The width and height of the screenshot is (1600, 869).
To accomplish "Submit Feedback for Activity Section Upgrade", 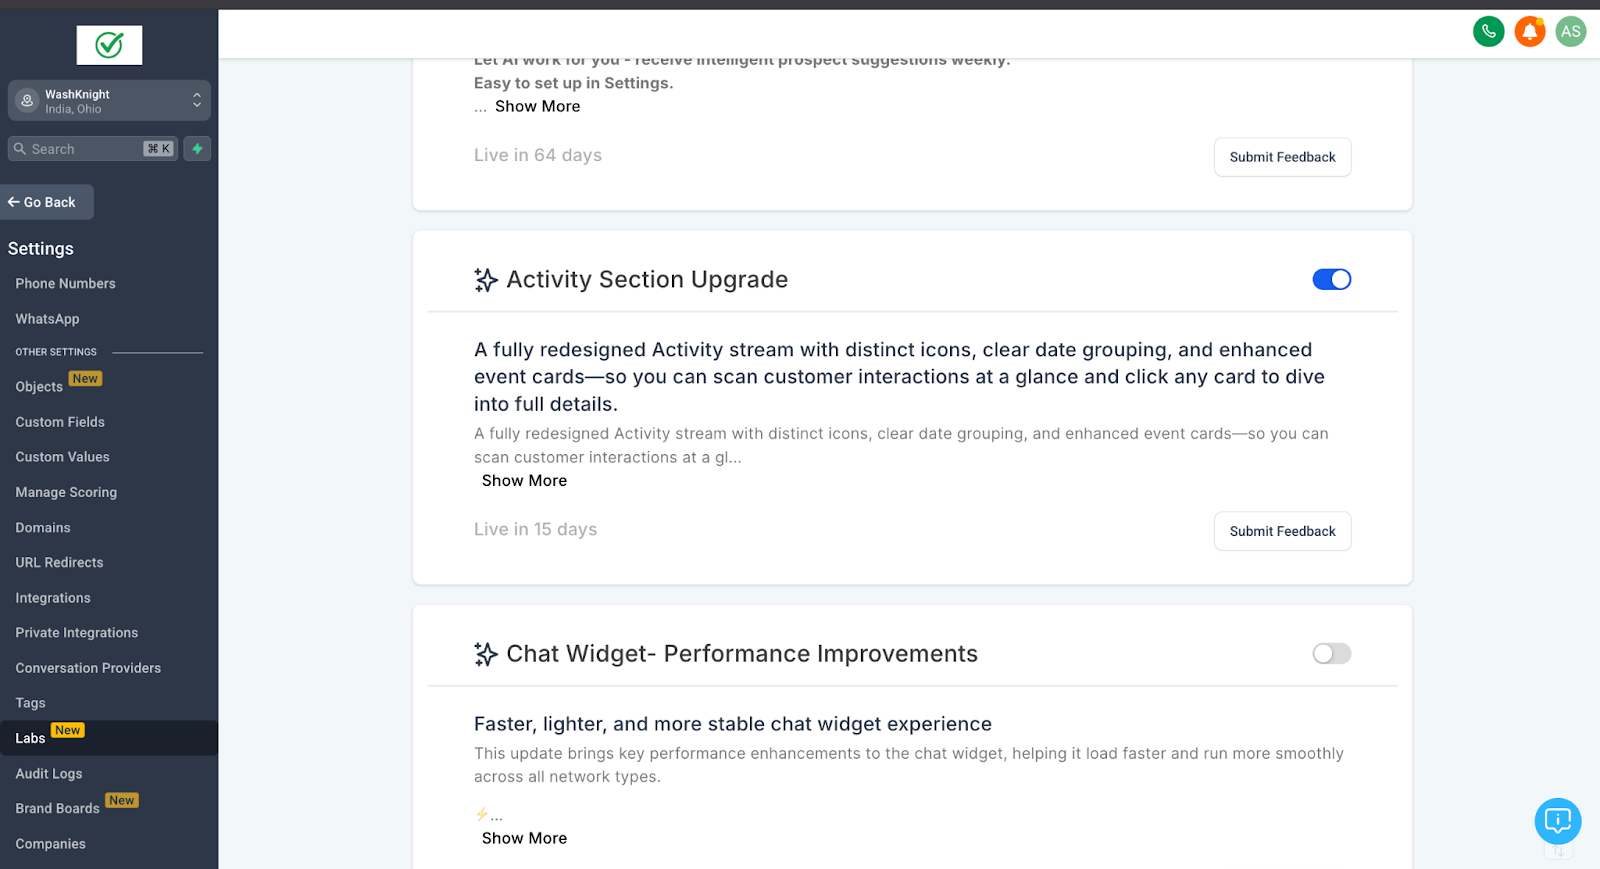I will [1282, 531].
